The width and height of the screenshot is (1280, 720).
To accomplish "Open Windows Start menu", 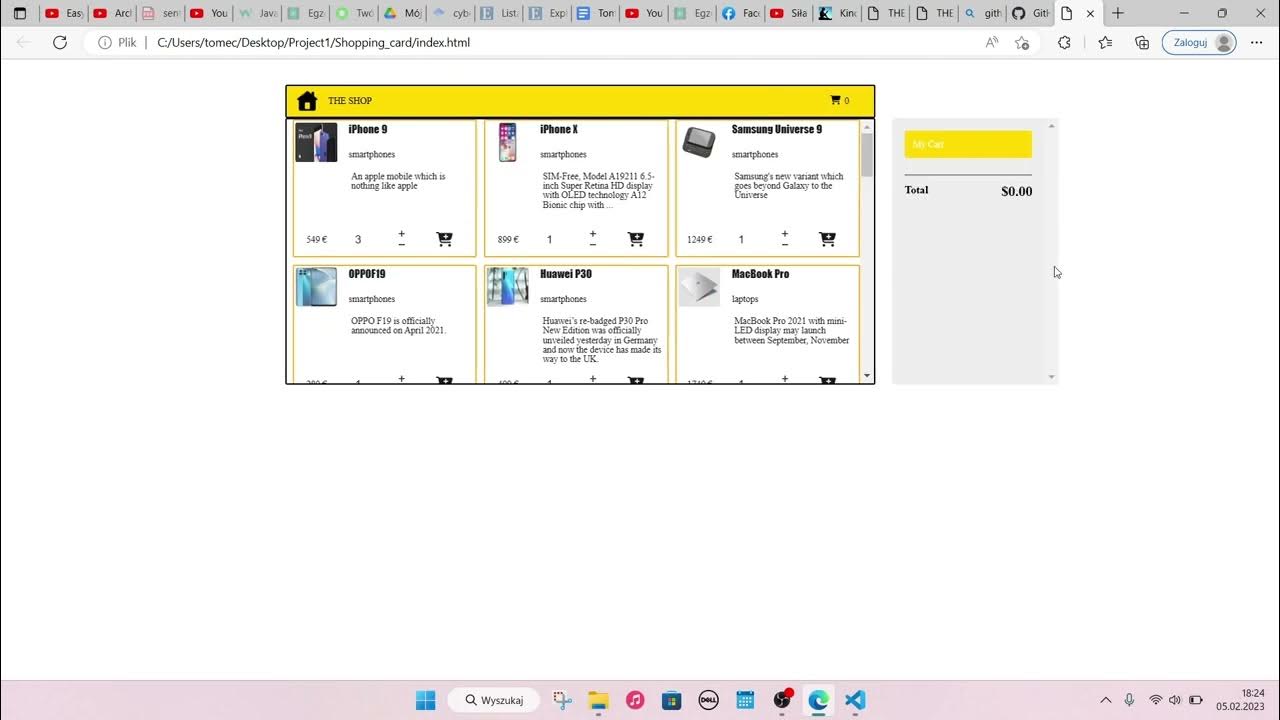I will coord(425,700).
